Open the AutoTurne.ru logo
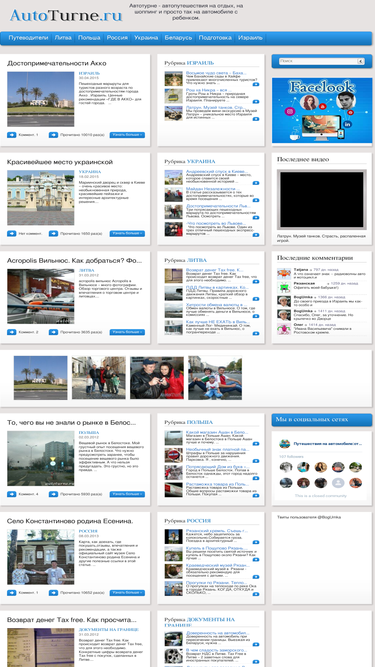Viewport: 375px width, 667px height. (x=66, y=15)
